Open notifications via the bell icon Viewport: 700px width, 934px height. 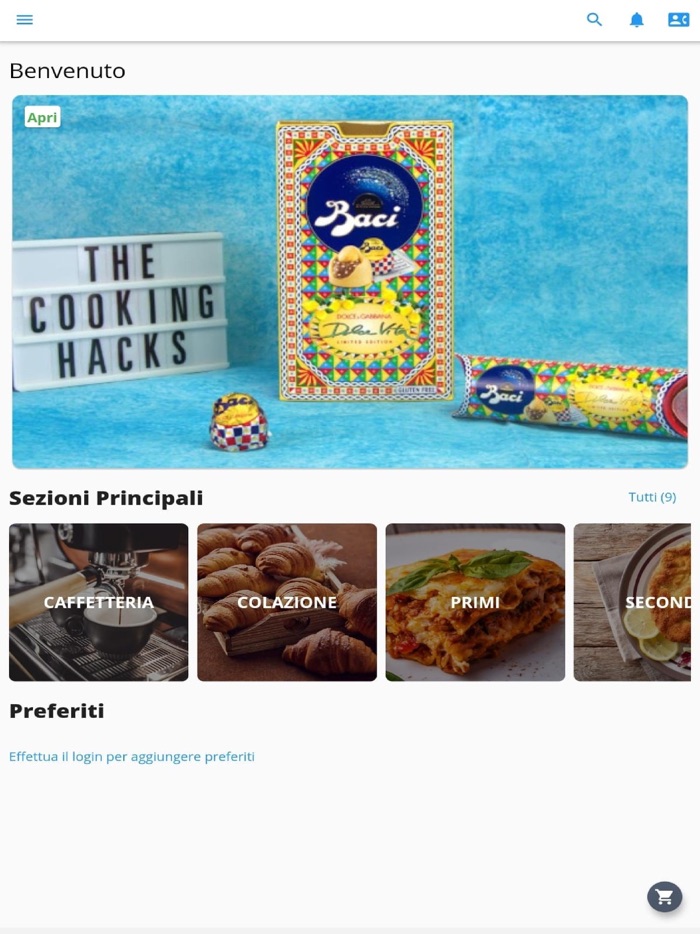[x=636, y=20]
